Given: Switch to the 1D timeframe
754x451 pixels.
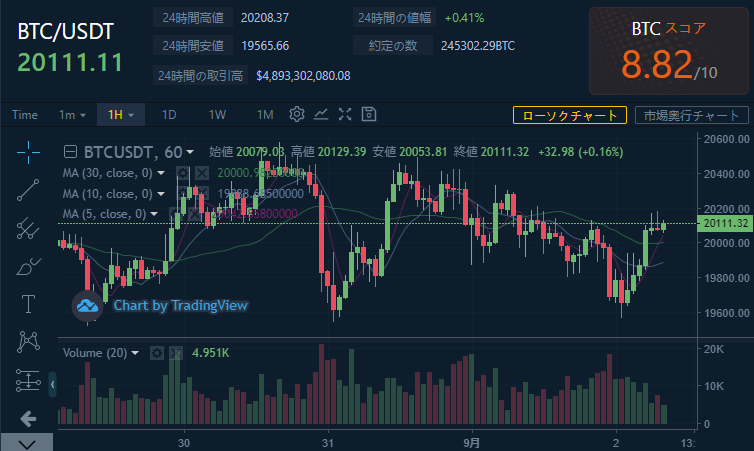Looking at the screenshot, I should pos(169,114).
